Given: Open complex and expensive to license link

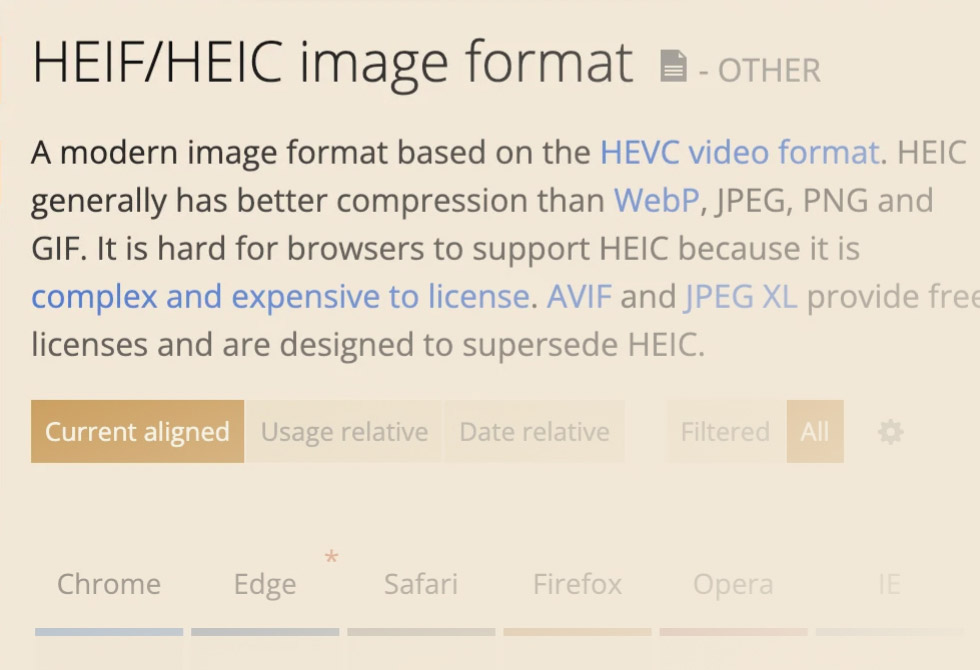Looking at the screenshot, I should [x=281, y=297].
